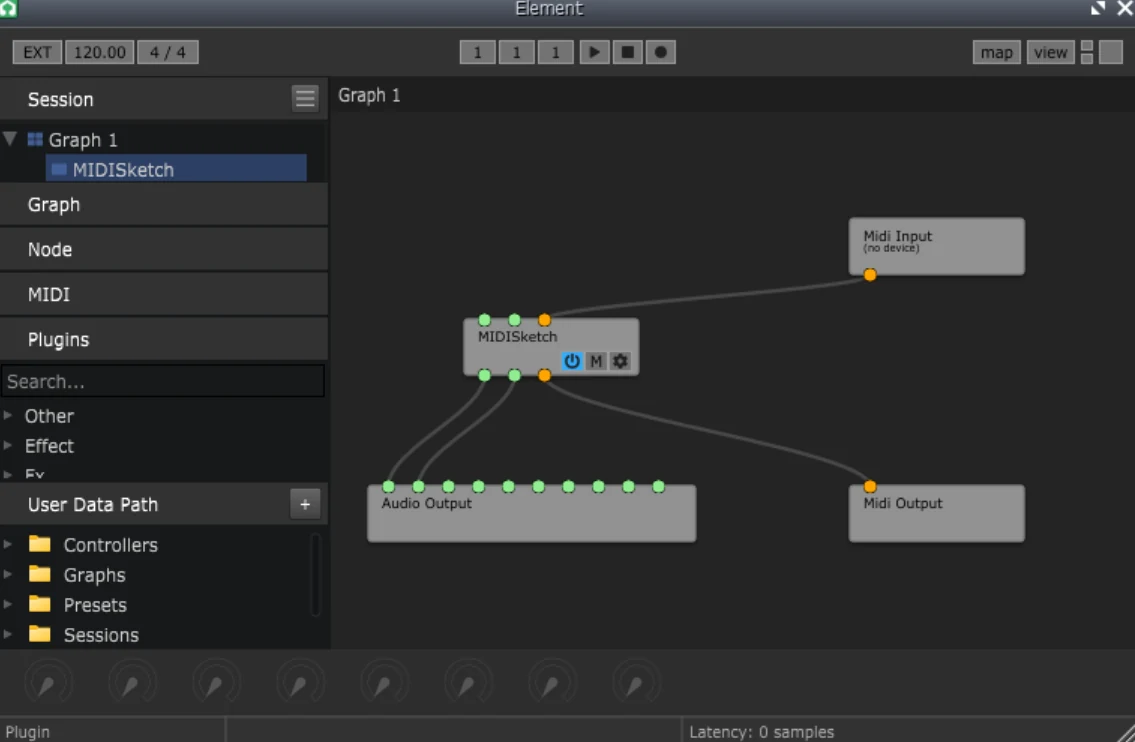The image size is (1135, 742).
Task: Focus the plugin Search field
Action: [x=162, y=381]
